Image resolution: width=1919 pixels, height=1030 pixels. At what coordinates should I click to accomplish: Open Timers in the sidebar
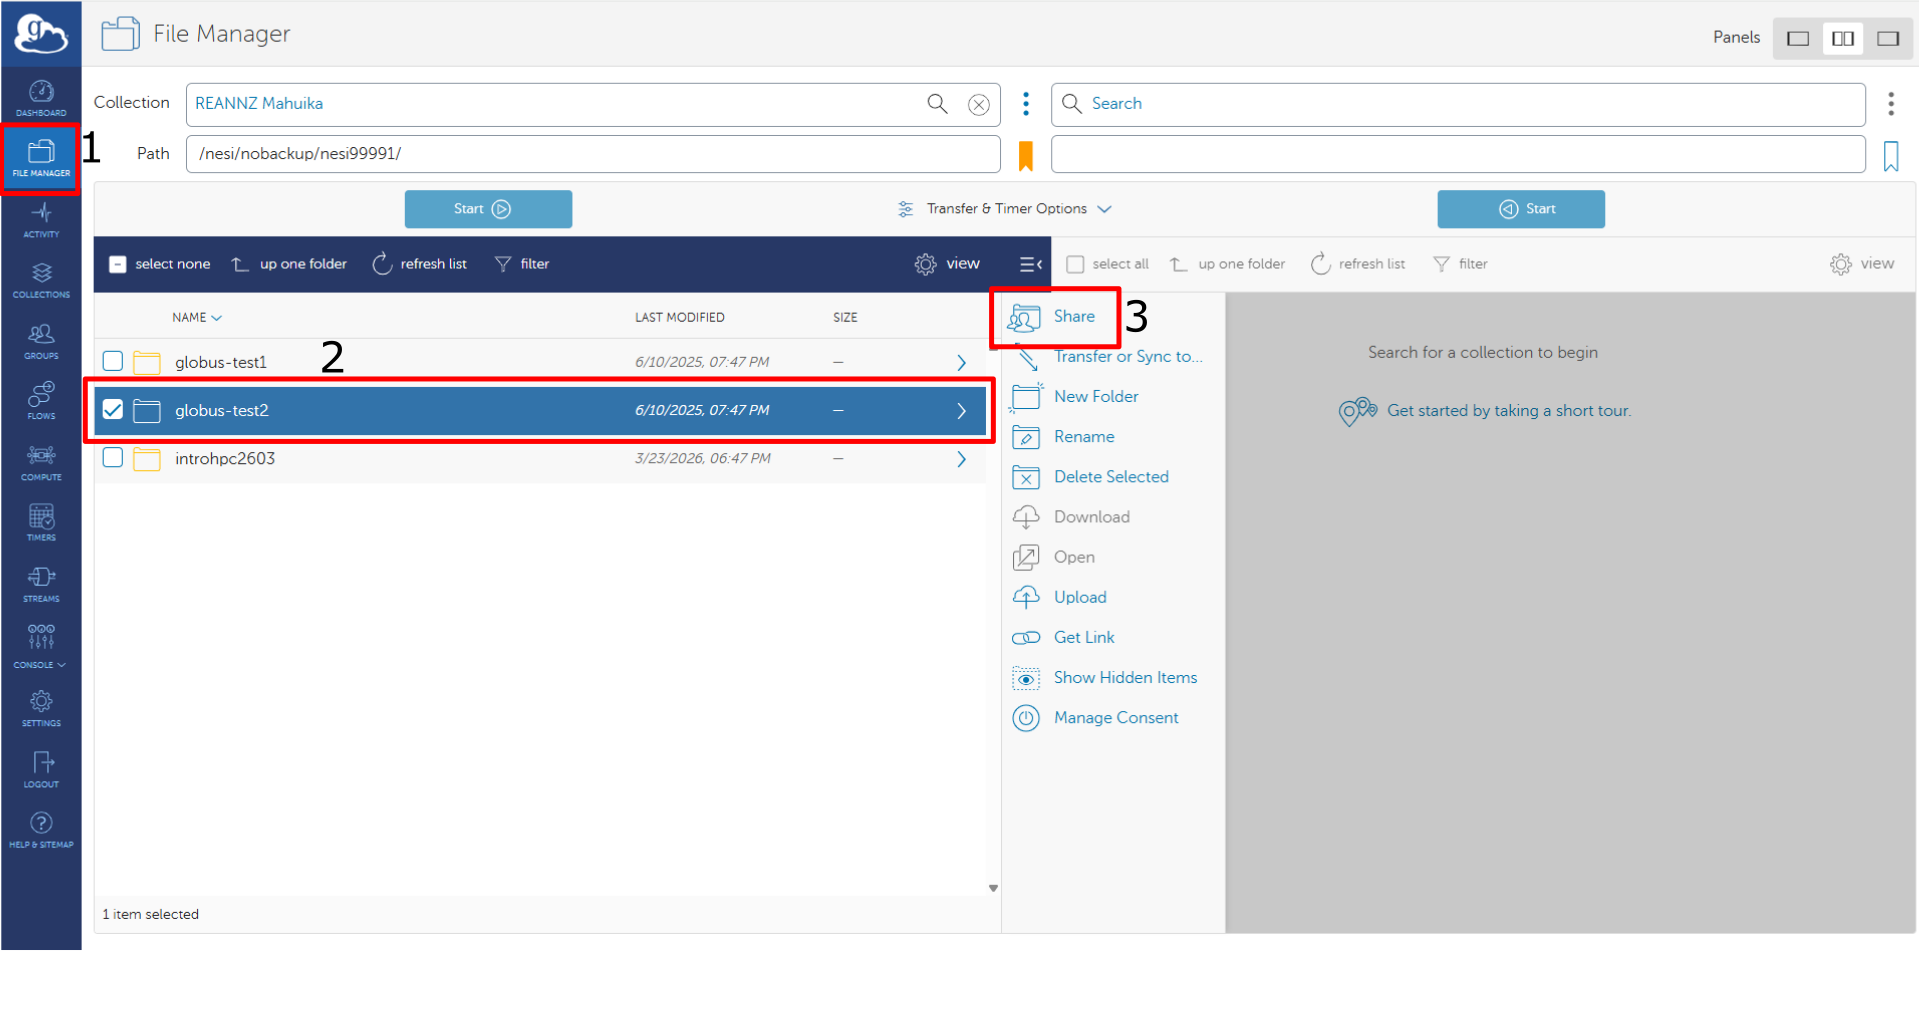(x=41, y=523)
